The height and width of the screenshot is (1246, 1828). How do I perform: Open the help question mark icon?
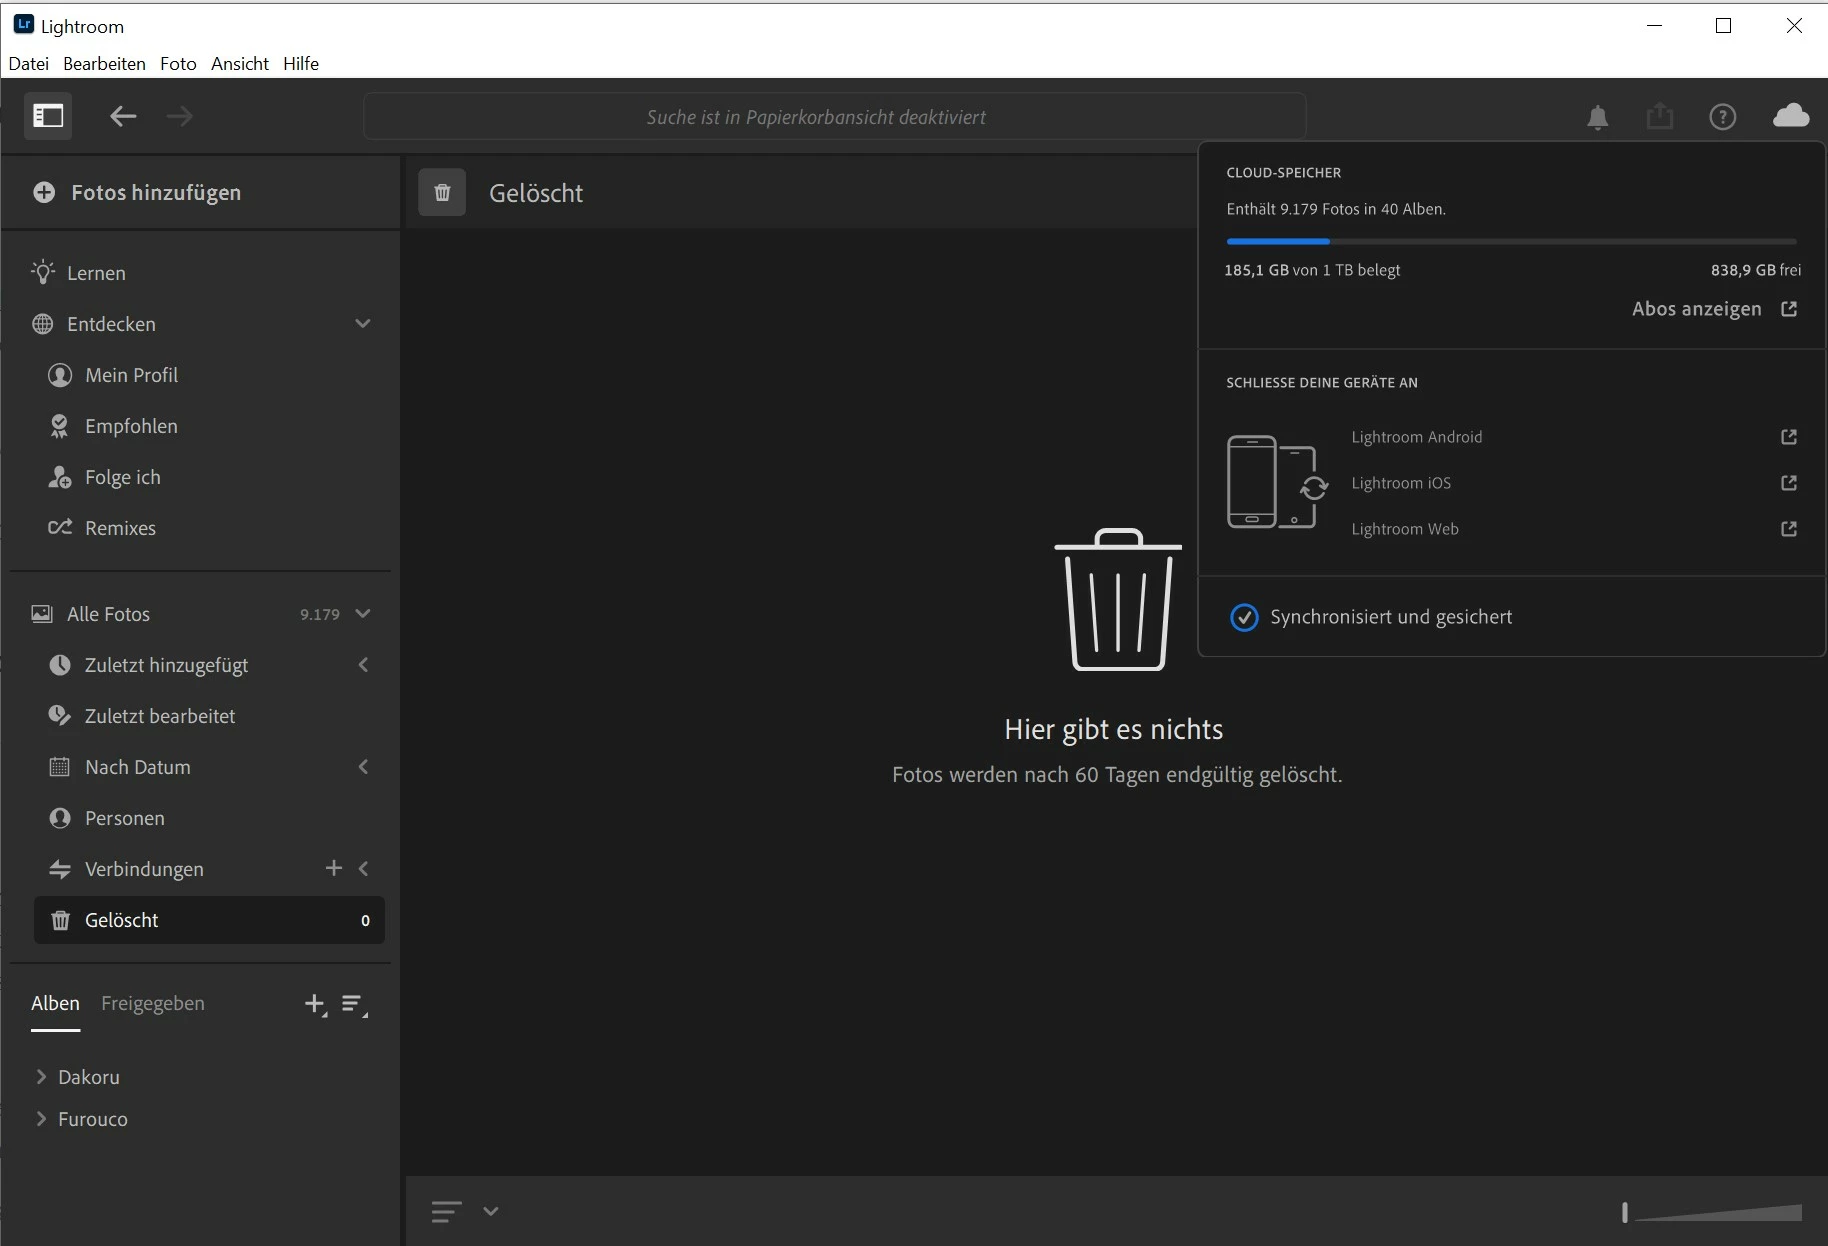1723,117
